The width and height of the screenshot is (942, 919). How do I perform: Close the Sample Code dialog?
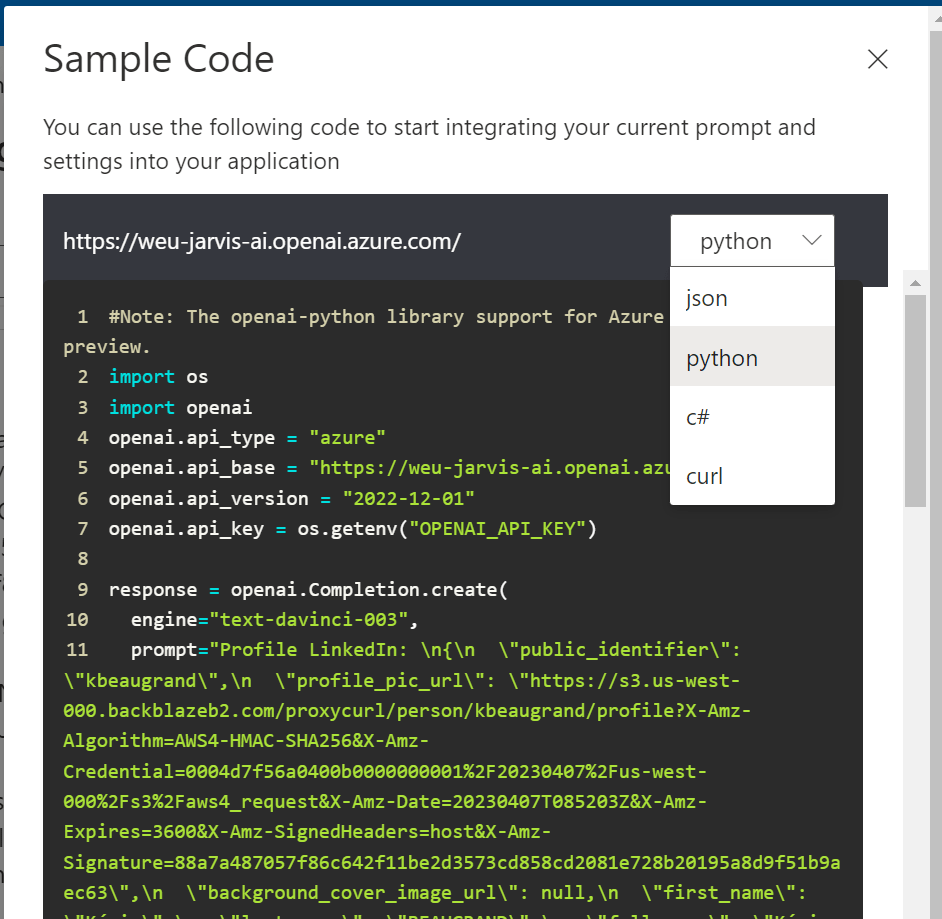877,60
